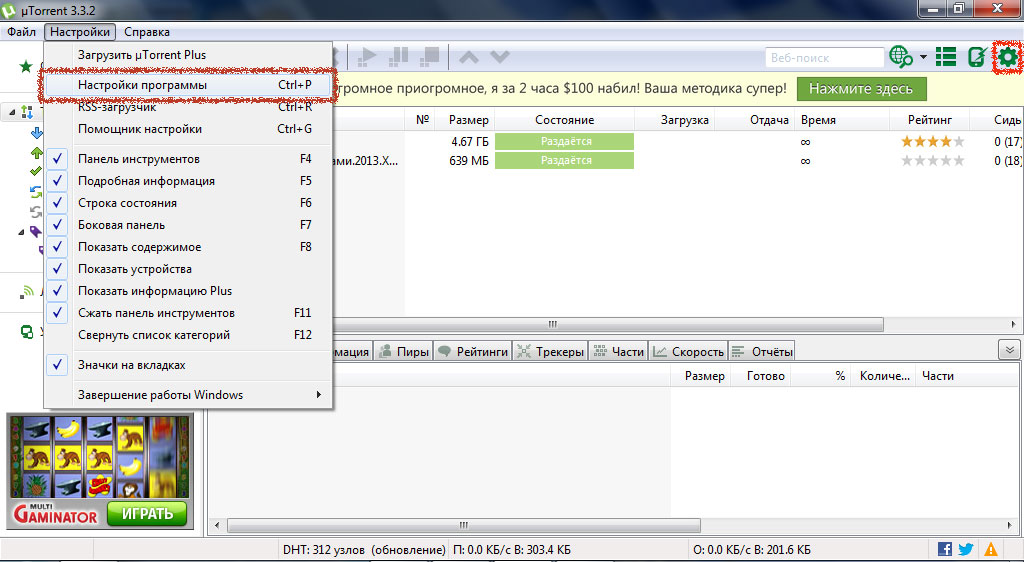This screenshot has height=562, width=1024.
Task: Click the stop torrent toolbar icon
Action: click(x=429, y=57)
